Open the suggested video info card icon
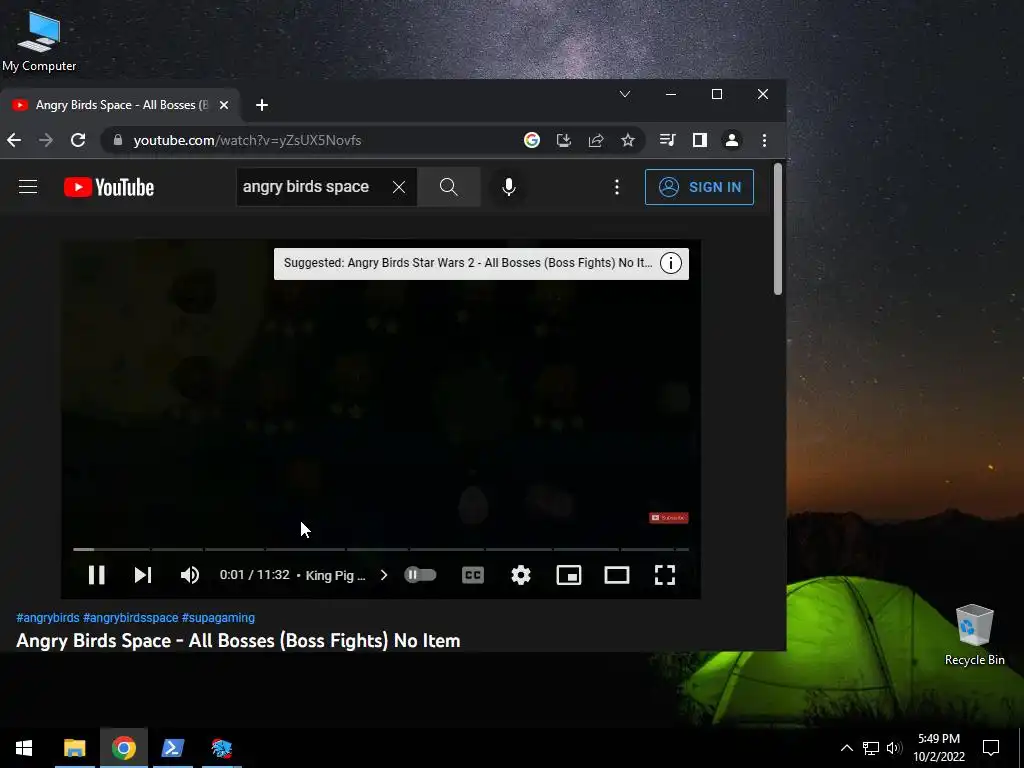The height and width of the screenshot is (768, 1024). tap(671, 263)
